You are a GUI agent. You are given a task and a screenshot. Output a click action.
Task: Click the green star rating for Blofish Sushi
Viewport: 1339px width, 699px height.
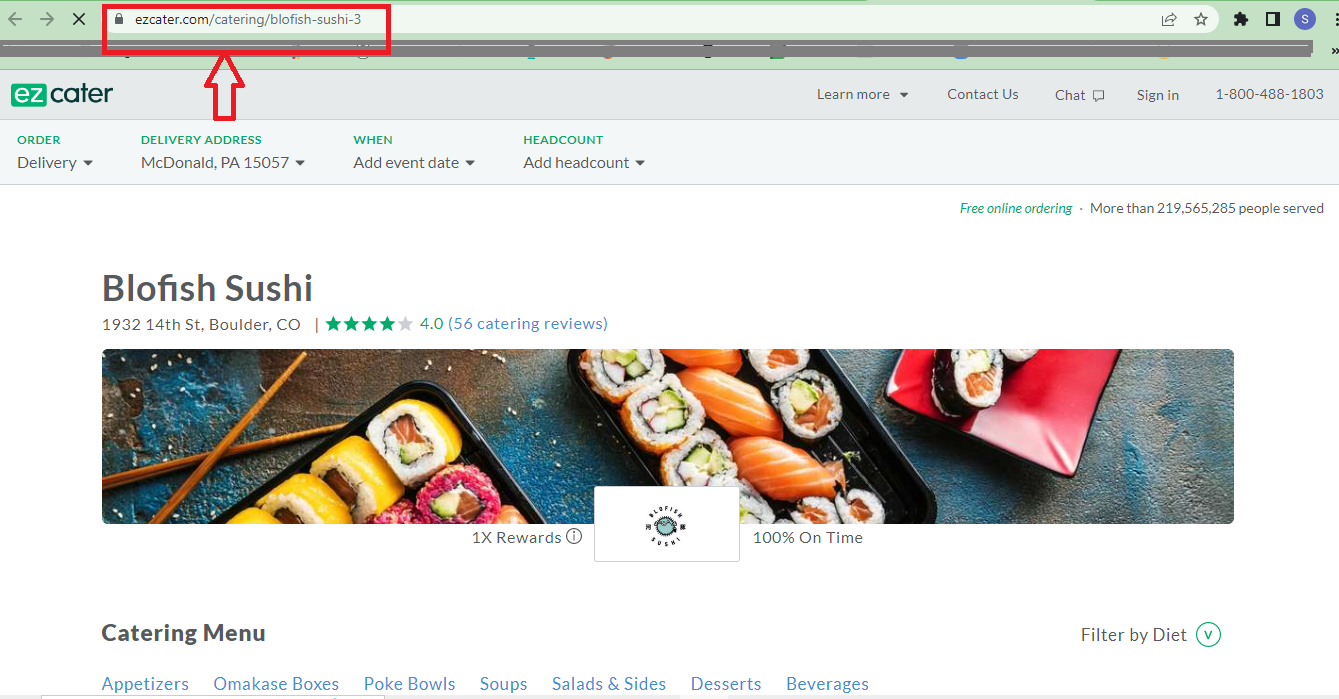coord(369,324)
